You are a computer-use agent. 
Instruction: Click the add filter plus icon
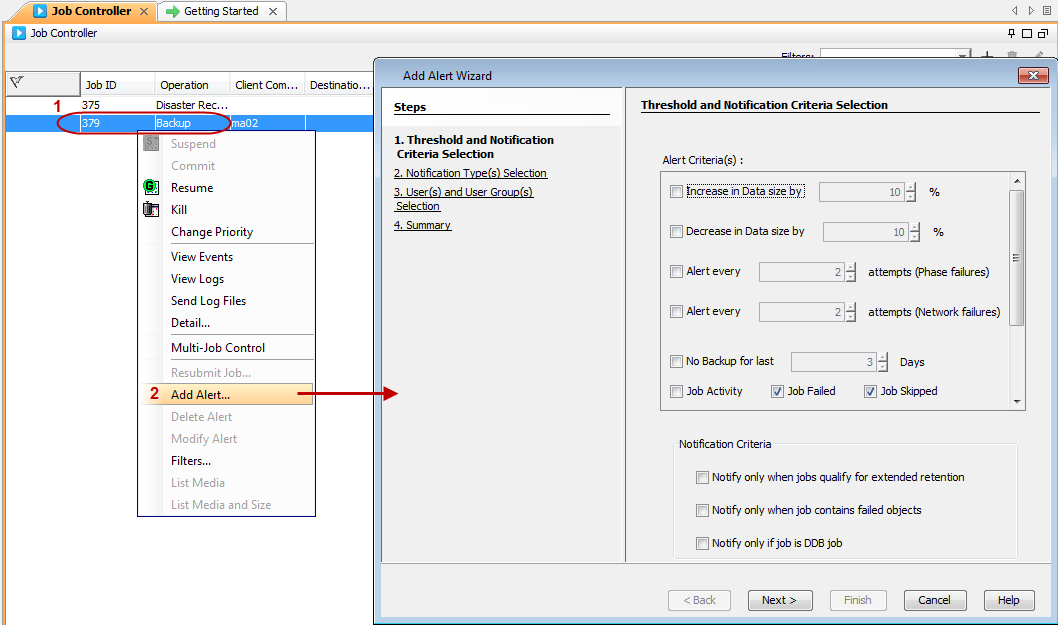(x=987, y=57)
